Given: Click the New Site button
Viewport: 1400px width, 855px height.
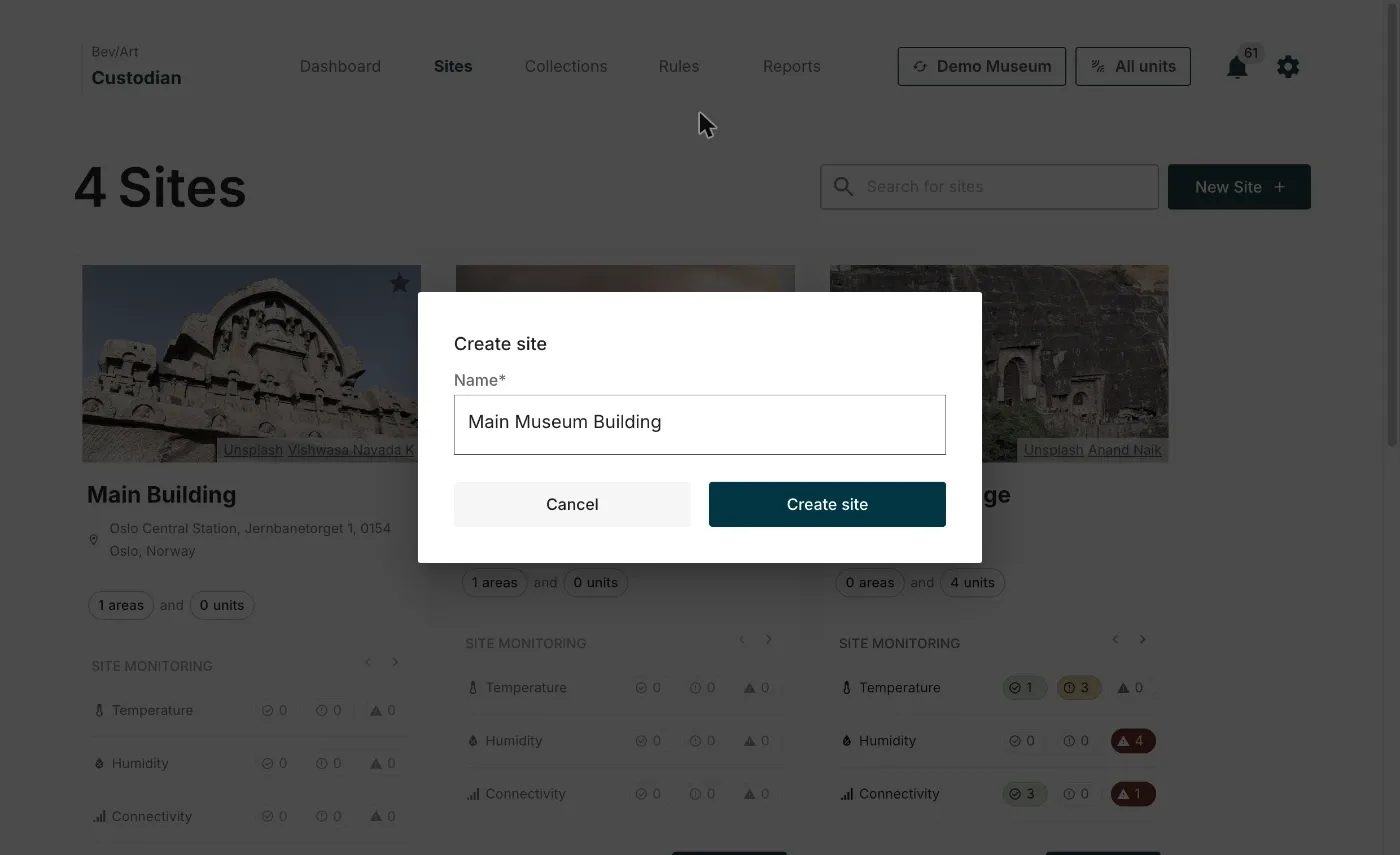Looking at the screenshot, I should tap(1239, 187).
